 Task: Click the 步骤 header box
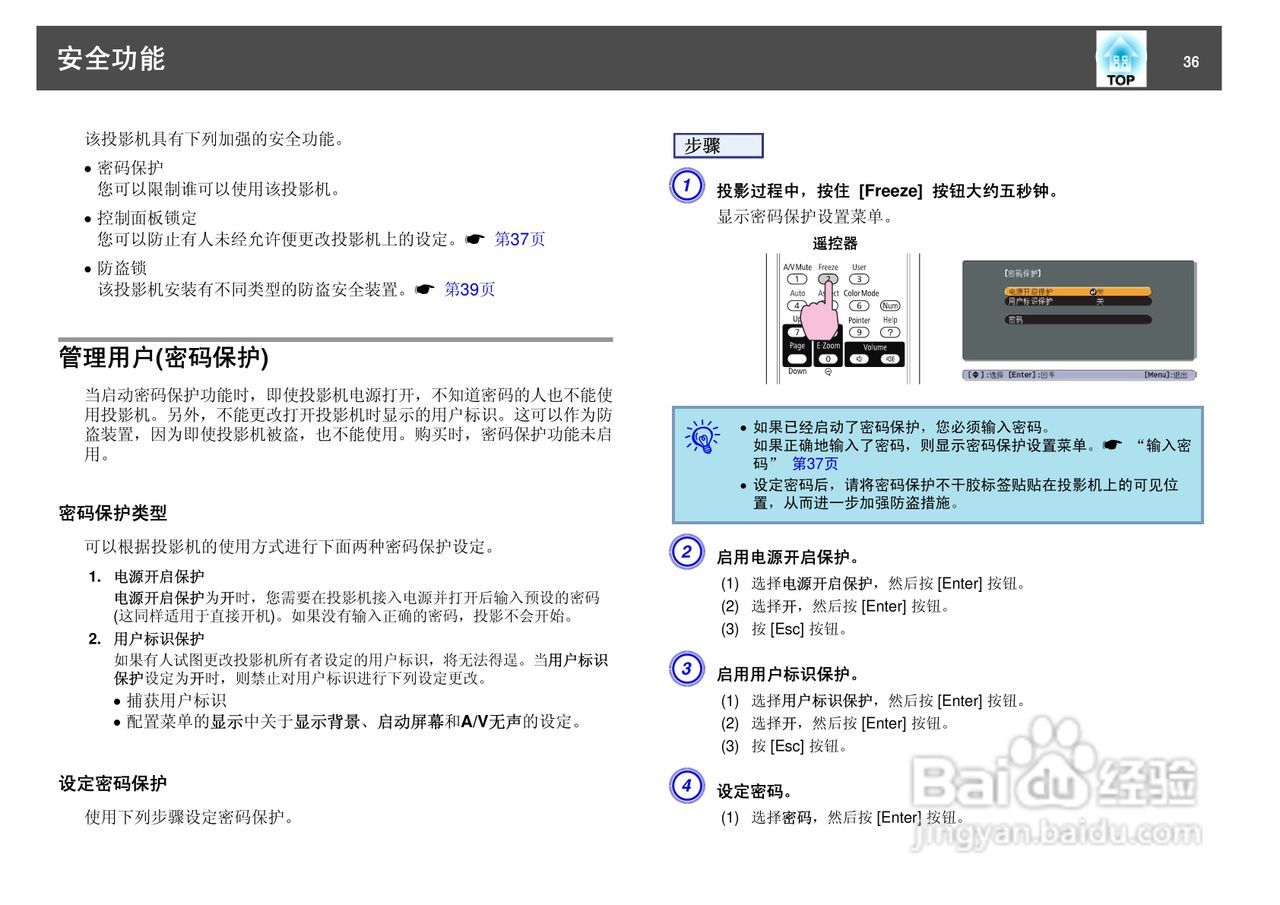point(716,145)
